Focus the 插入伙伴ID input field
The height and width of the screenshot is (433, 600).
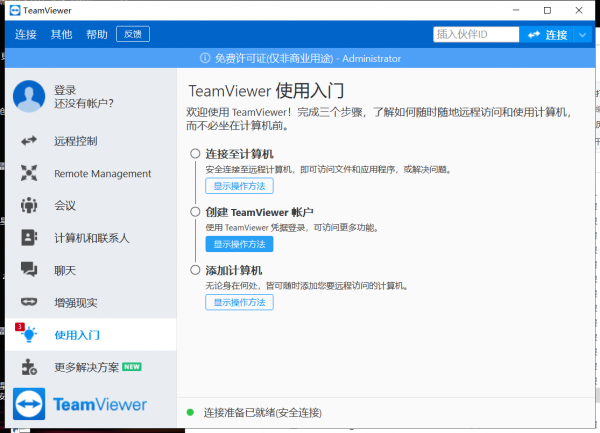pyautogui.click(x=476, y=34)
